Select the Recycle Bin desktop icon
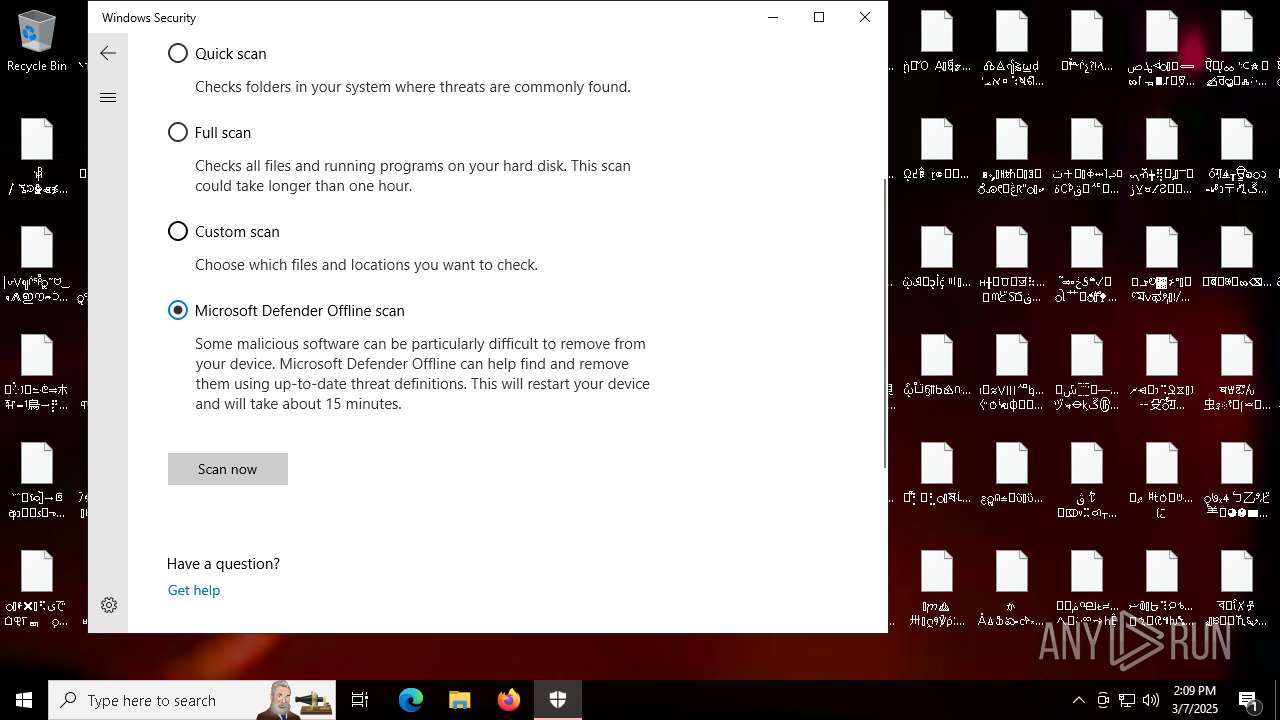 coord(37,41)
